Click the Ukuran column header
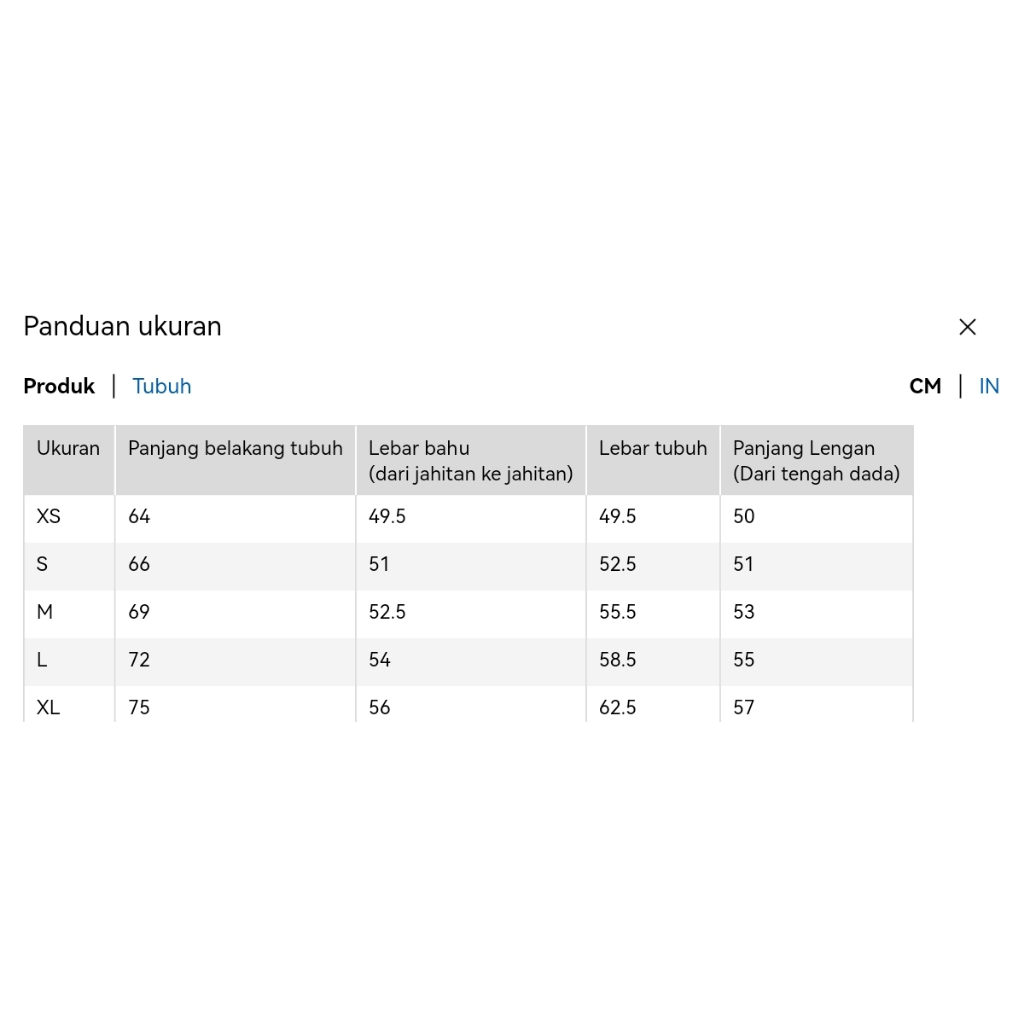The height and width of the screenshot is (1024, 1024). pos(68,449)
